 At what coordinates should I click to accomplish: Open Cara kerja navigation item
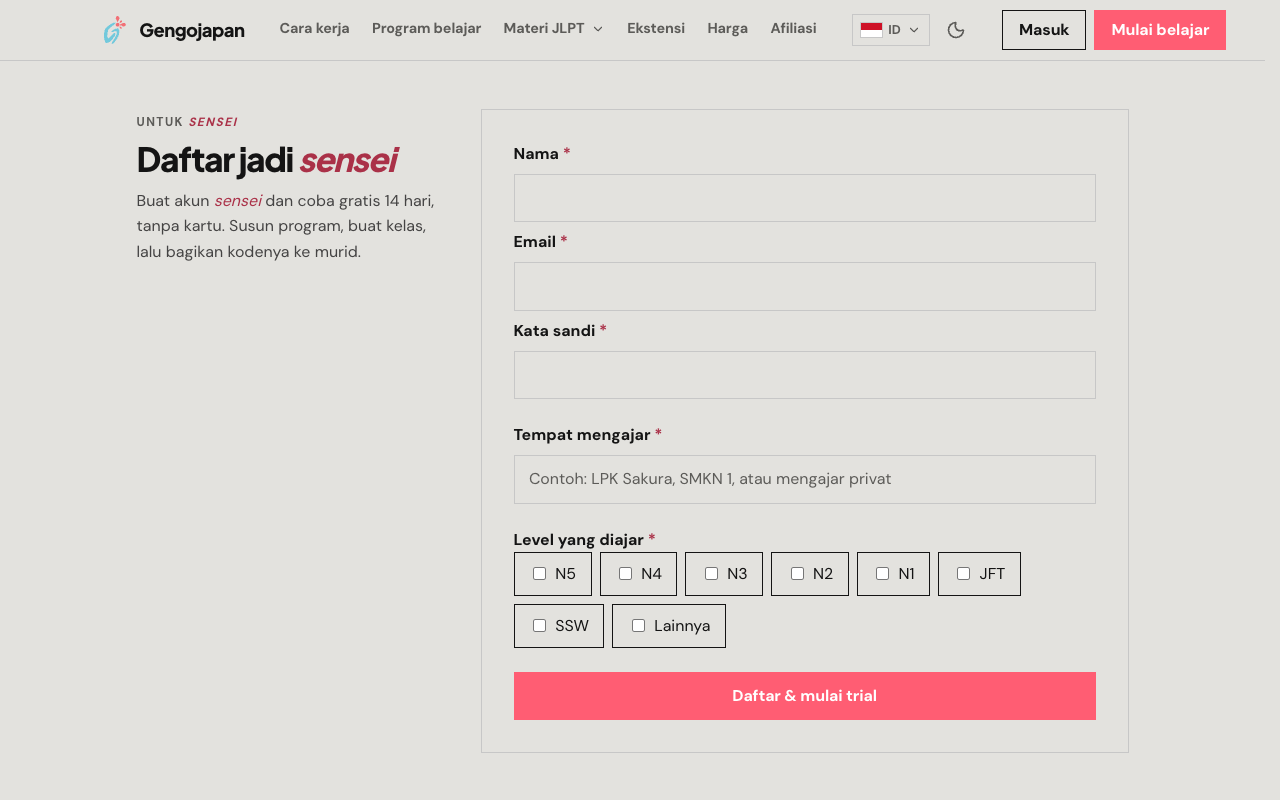315,29
